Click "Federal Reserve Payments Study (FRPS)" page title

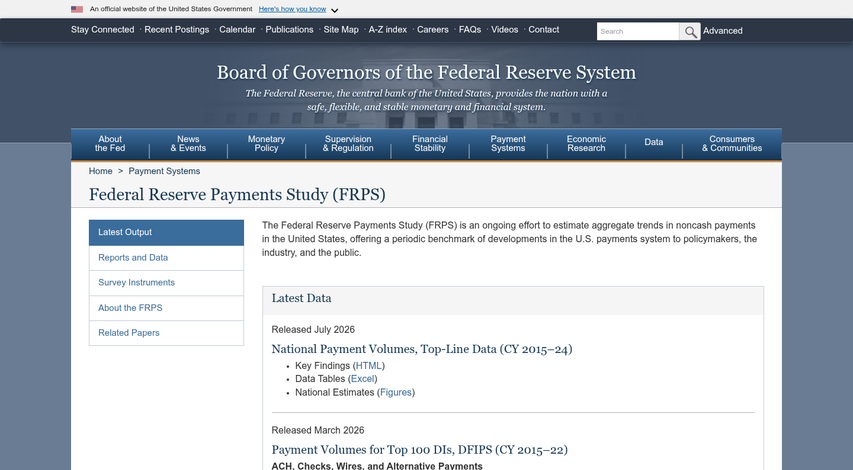tap(237, 195)
